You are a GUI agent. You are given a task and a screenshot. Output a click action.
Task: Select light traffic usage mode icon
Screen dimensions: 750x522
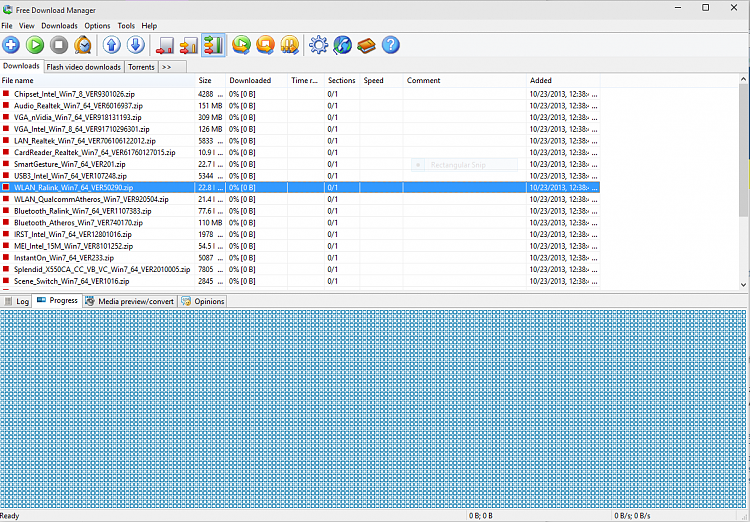[165, 45]
